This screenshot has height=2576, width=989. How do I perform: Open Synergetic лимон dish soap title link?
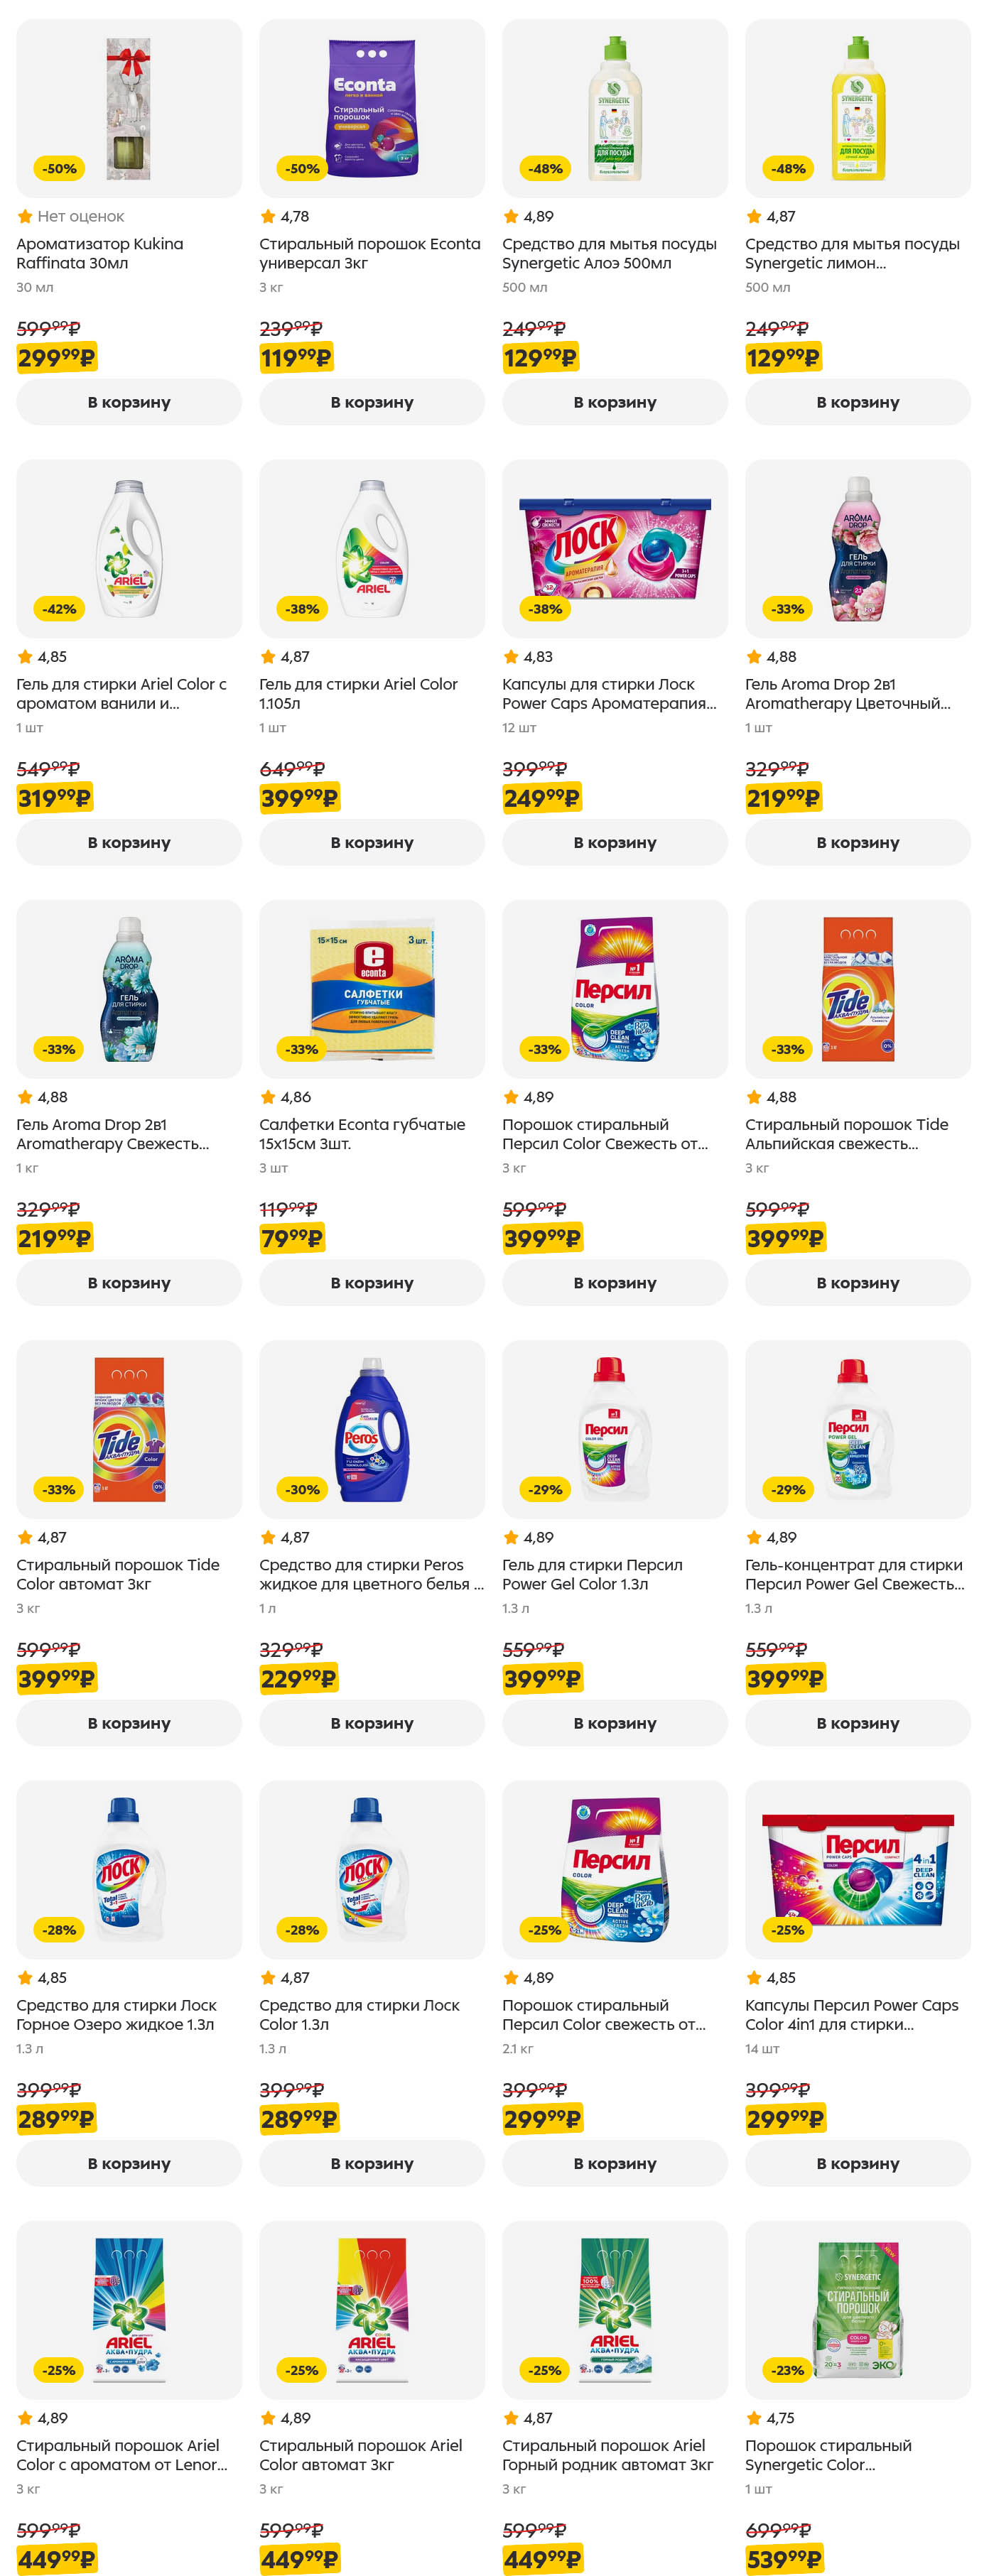pyautogui.click(x=852, y=253)
